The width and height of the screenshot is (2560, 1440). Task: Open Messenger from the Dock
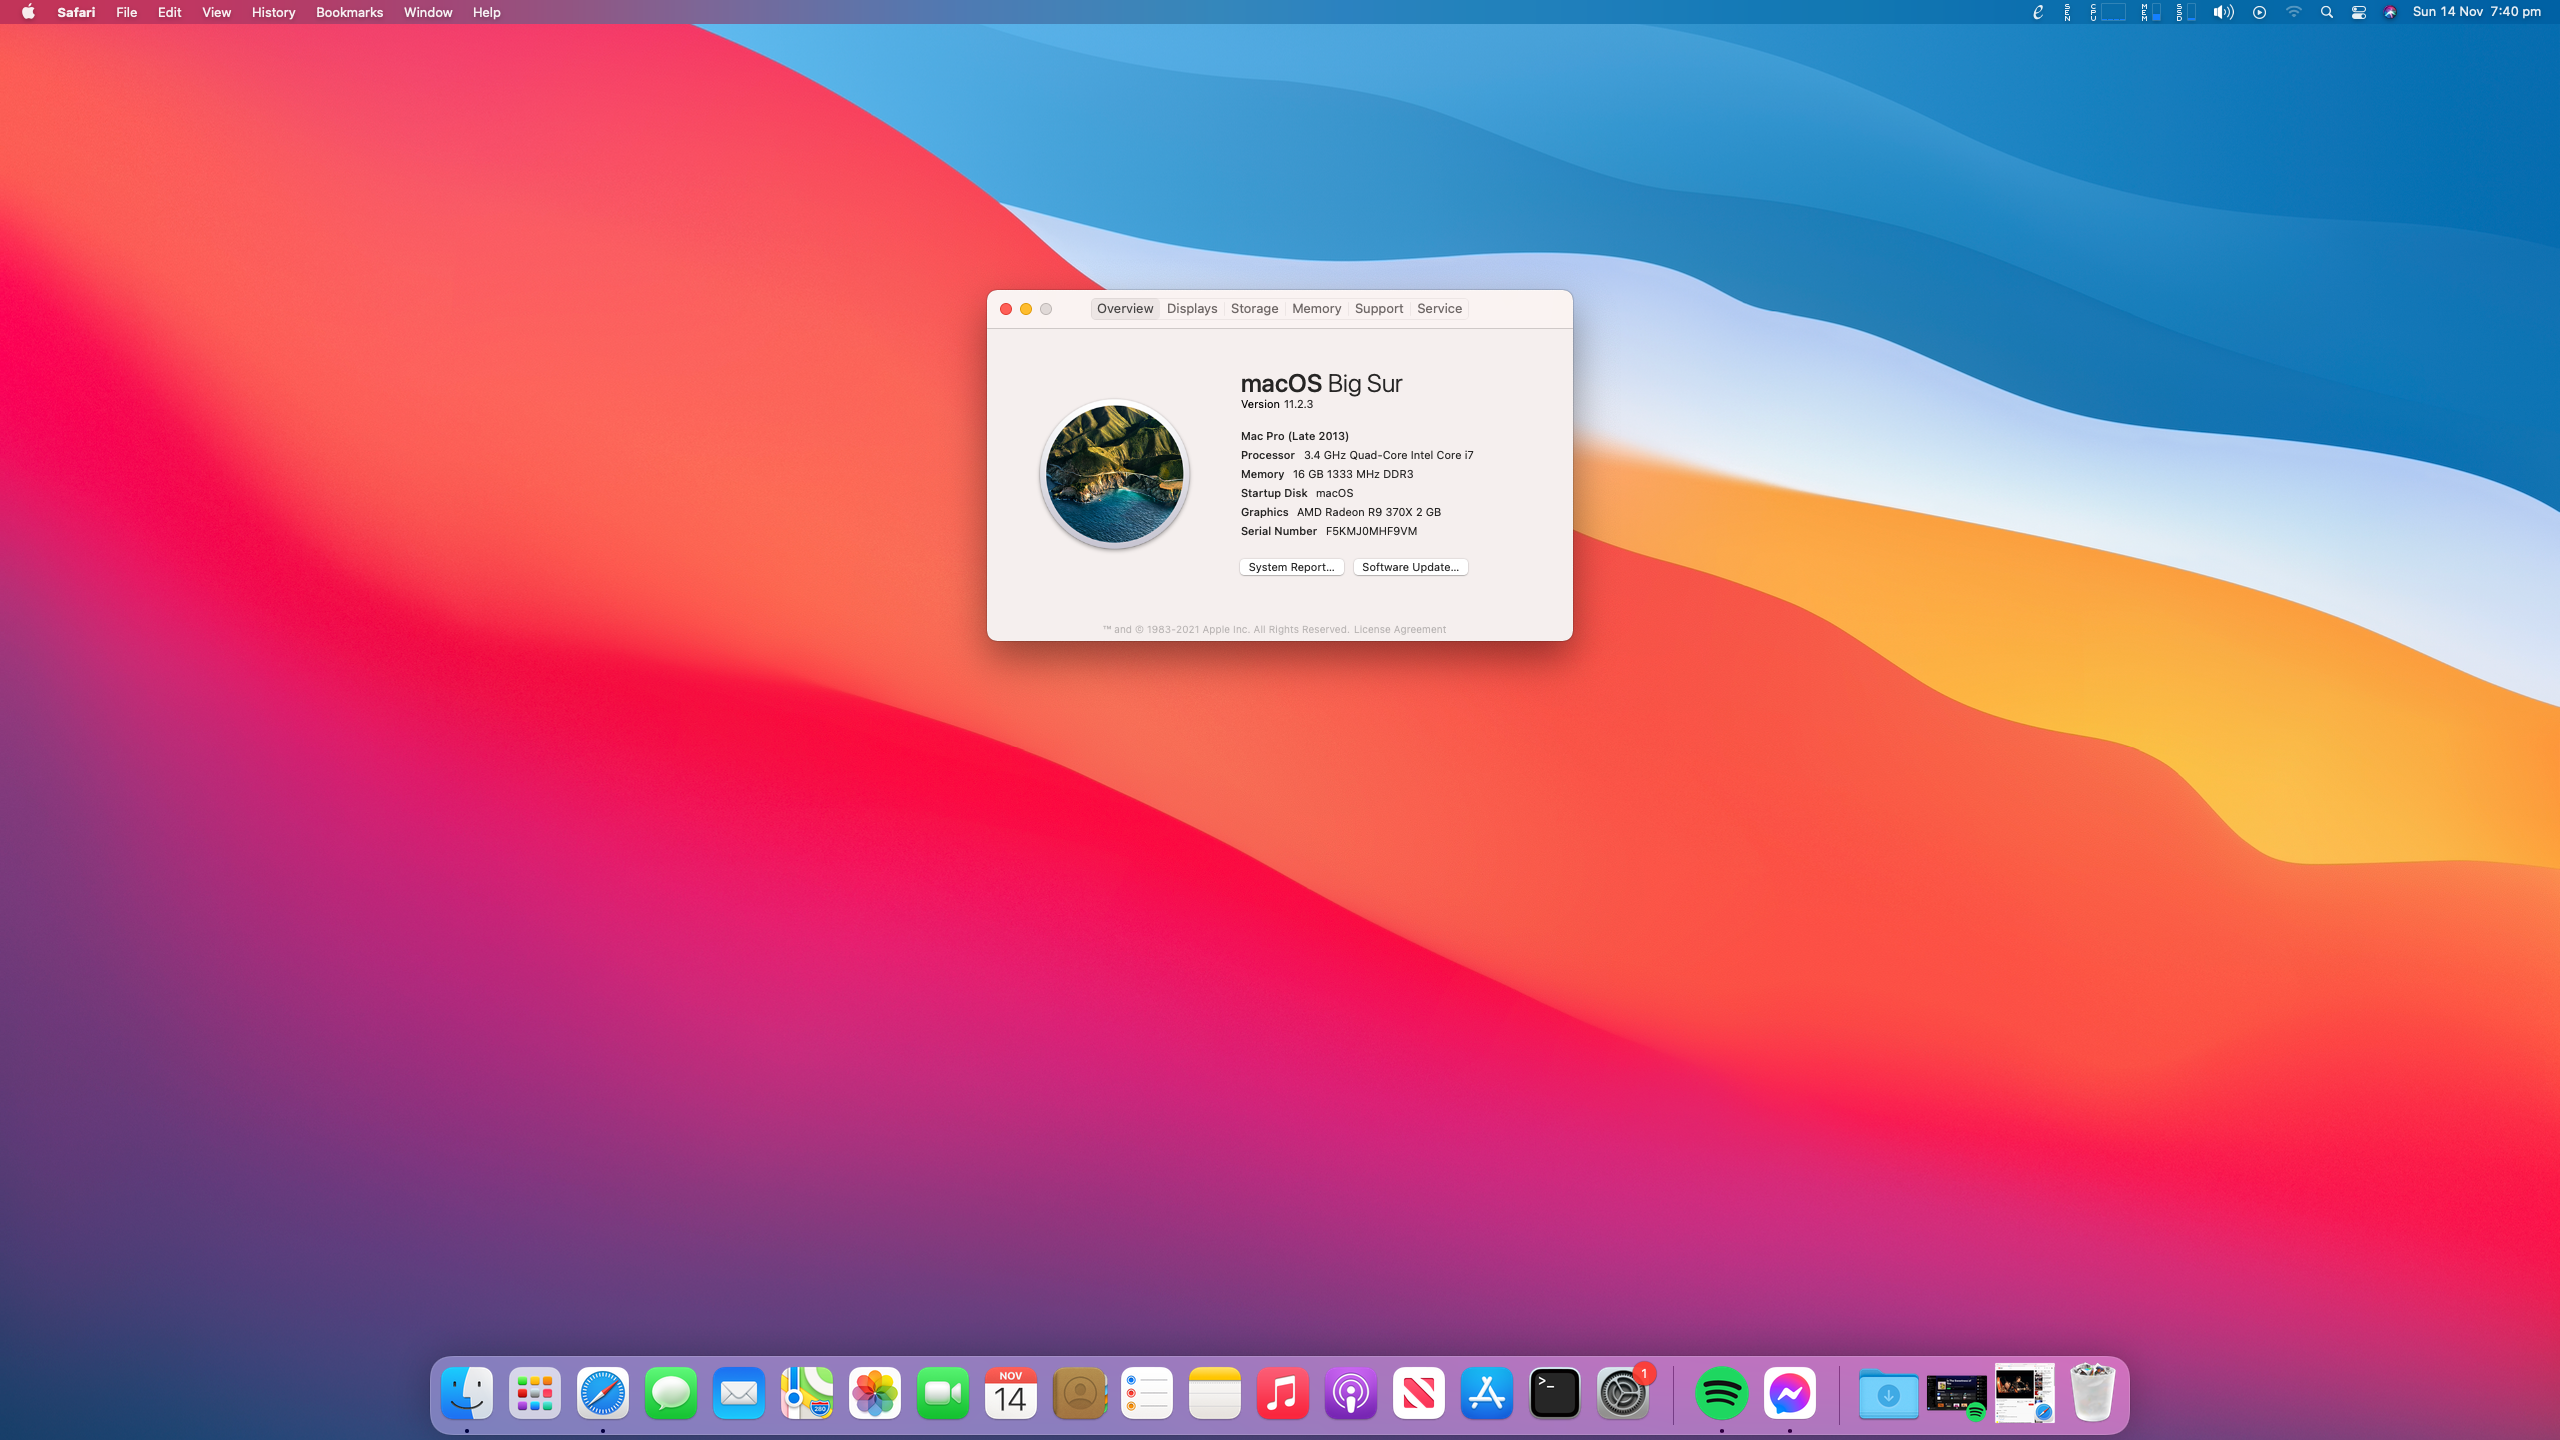click(1790, 1393)
